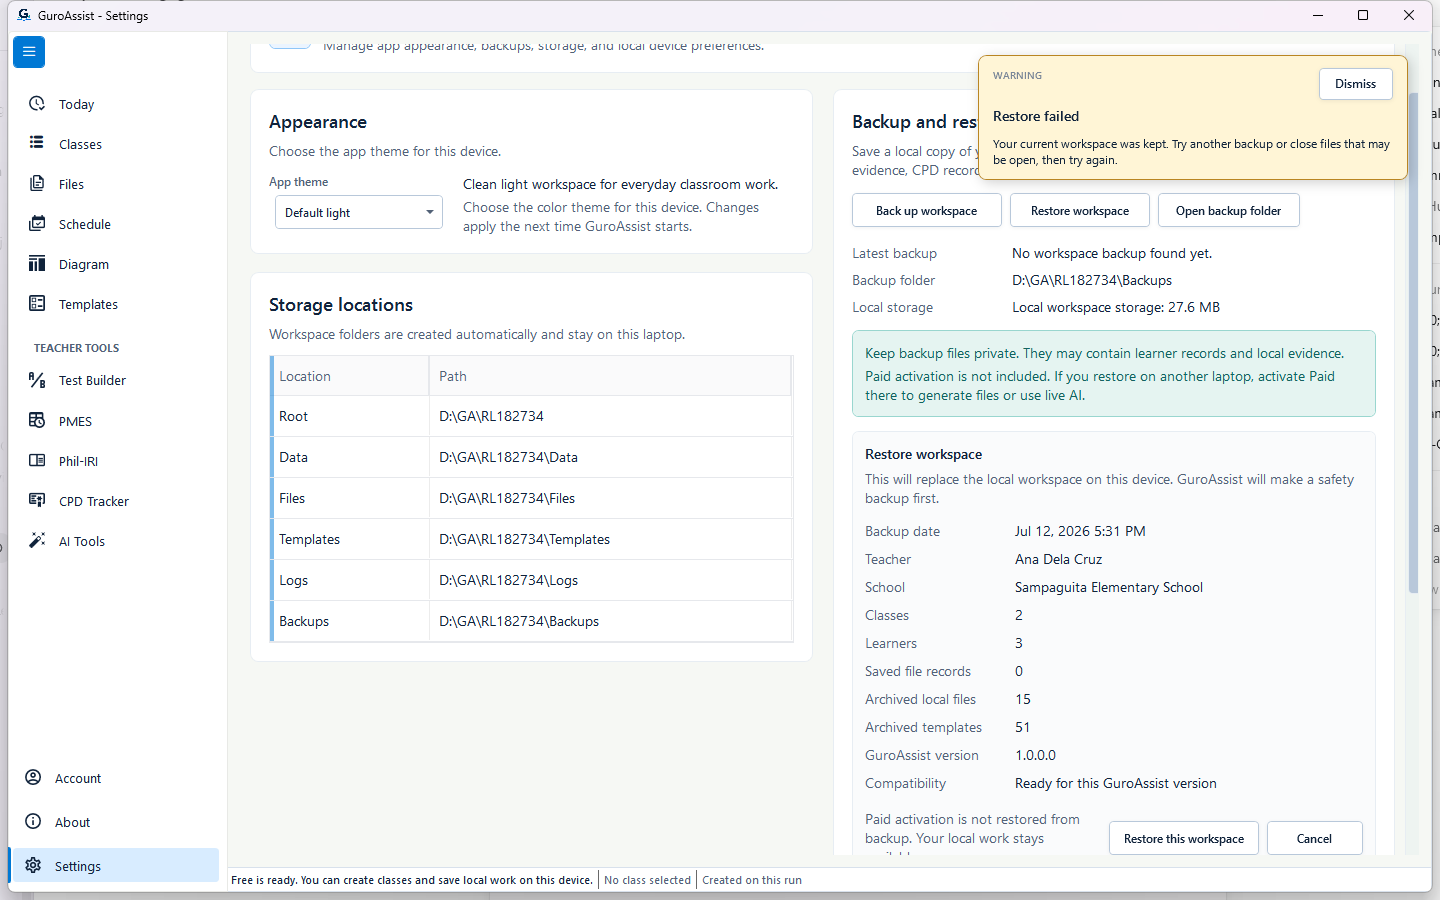Open the Schedule page
1440x900 pixels.
(118, 224)
